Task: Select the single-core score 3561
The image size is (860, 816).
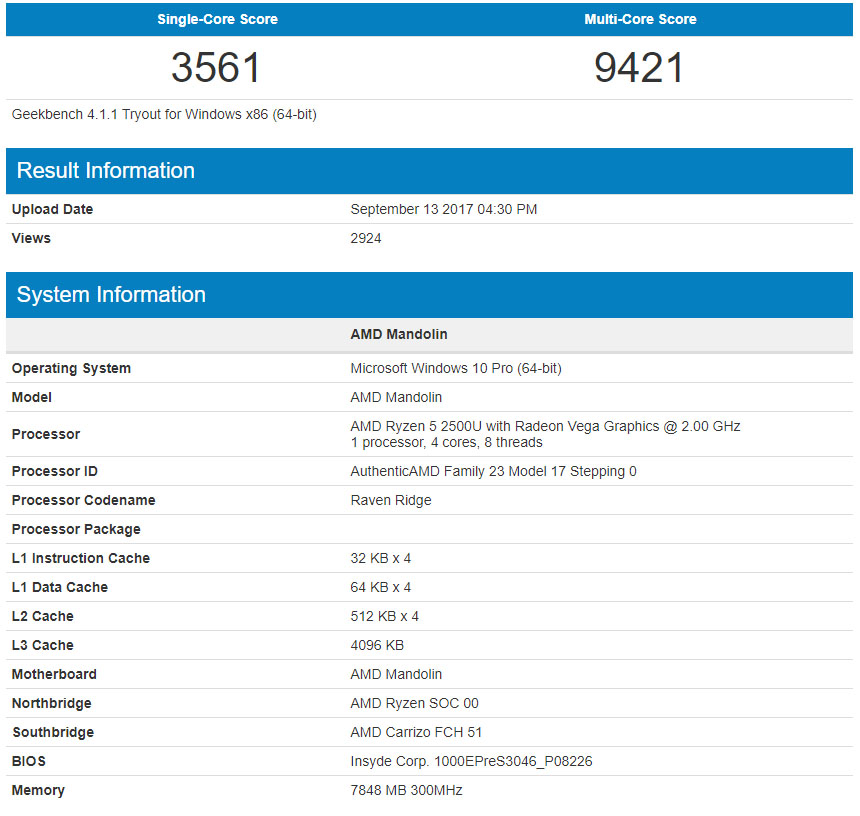Action: (x=216, y=67)
